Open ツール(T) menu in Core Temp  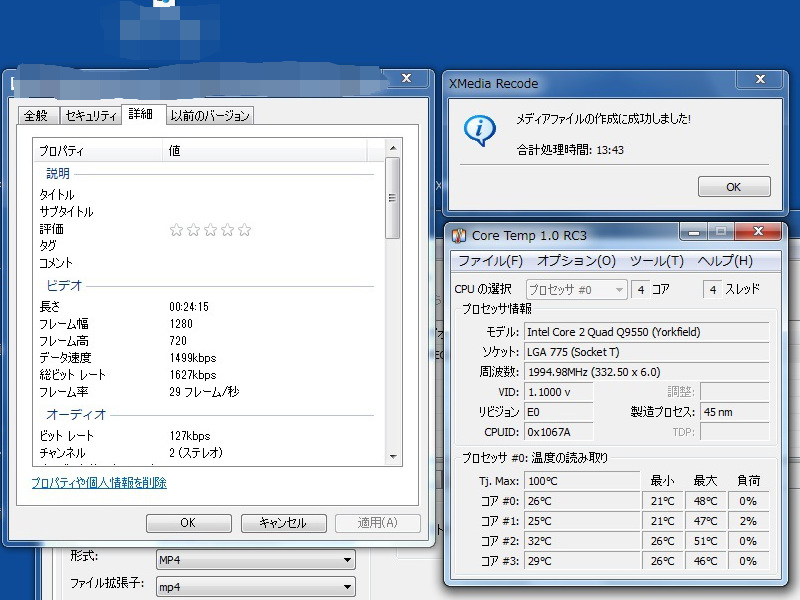(x=656, y=261)
